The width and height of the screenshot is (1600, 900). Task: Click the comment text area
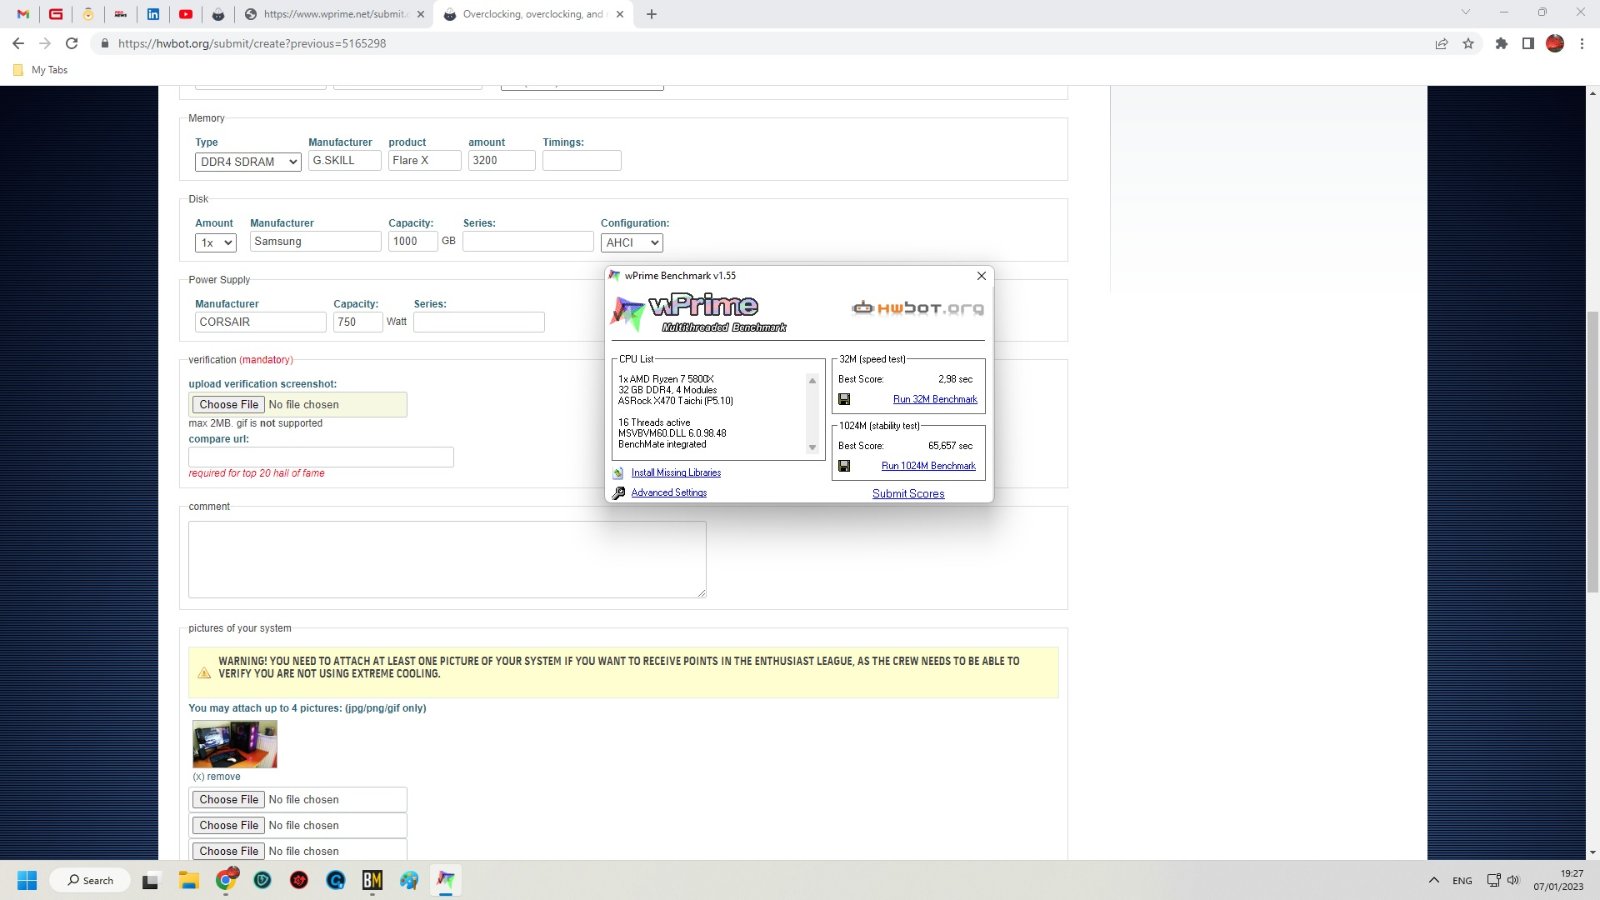(x=447, y=559)
